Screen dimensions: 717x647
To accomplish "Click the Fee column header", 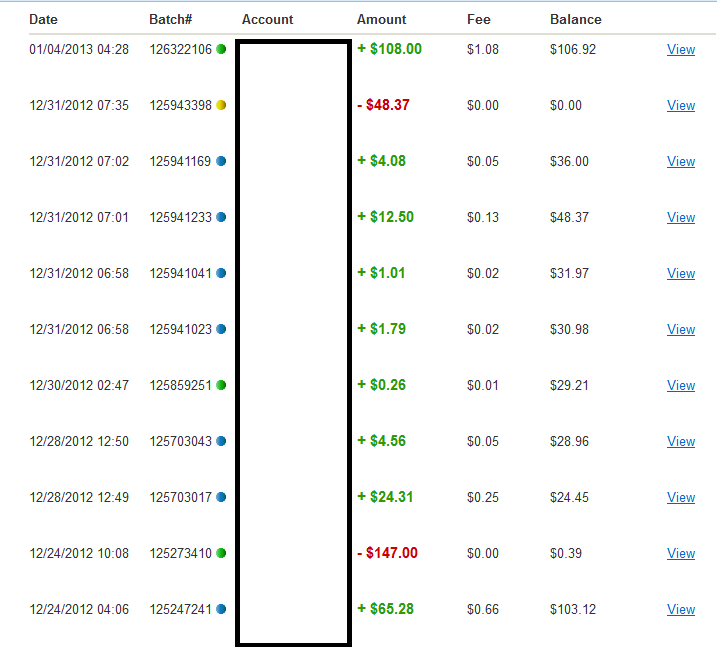I will pyautogui.click(x=478, y=19).
